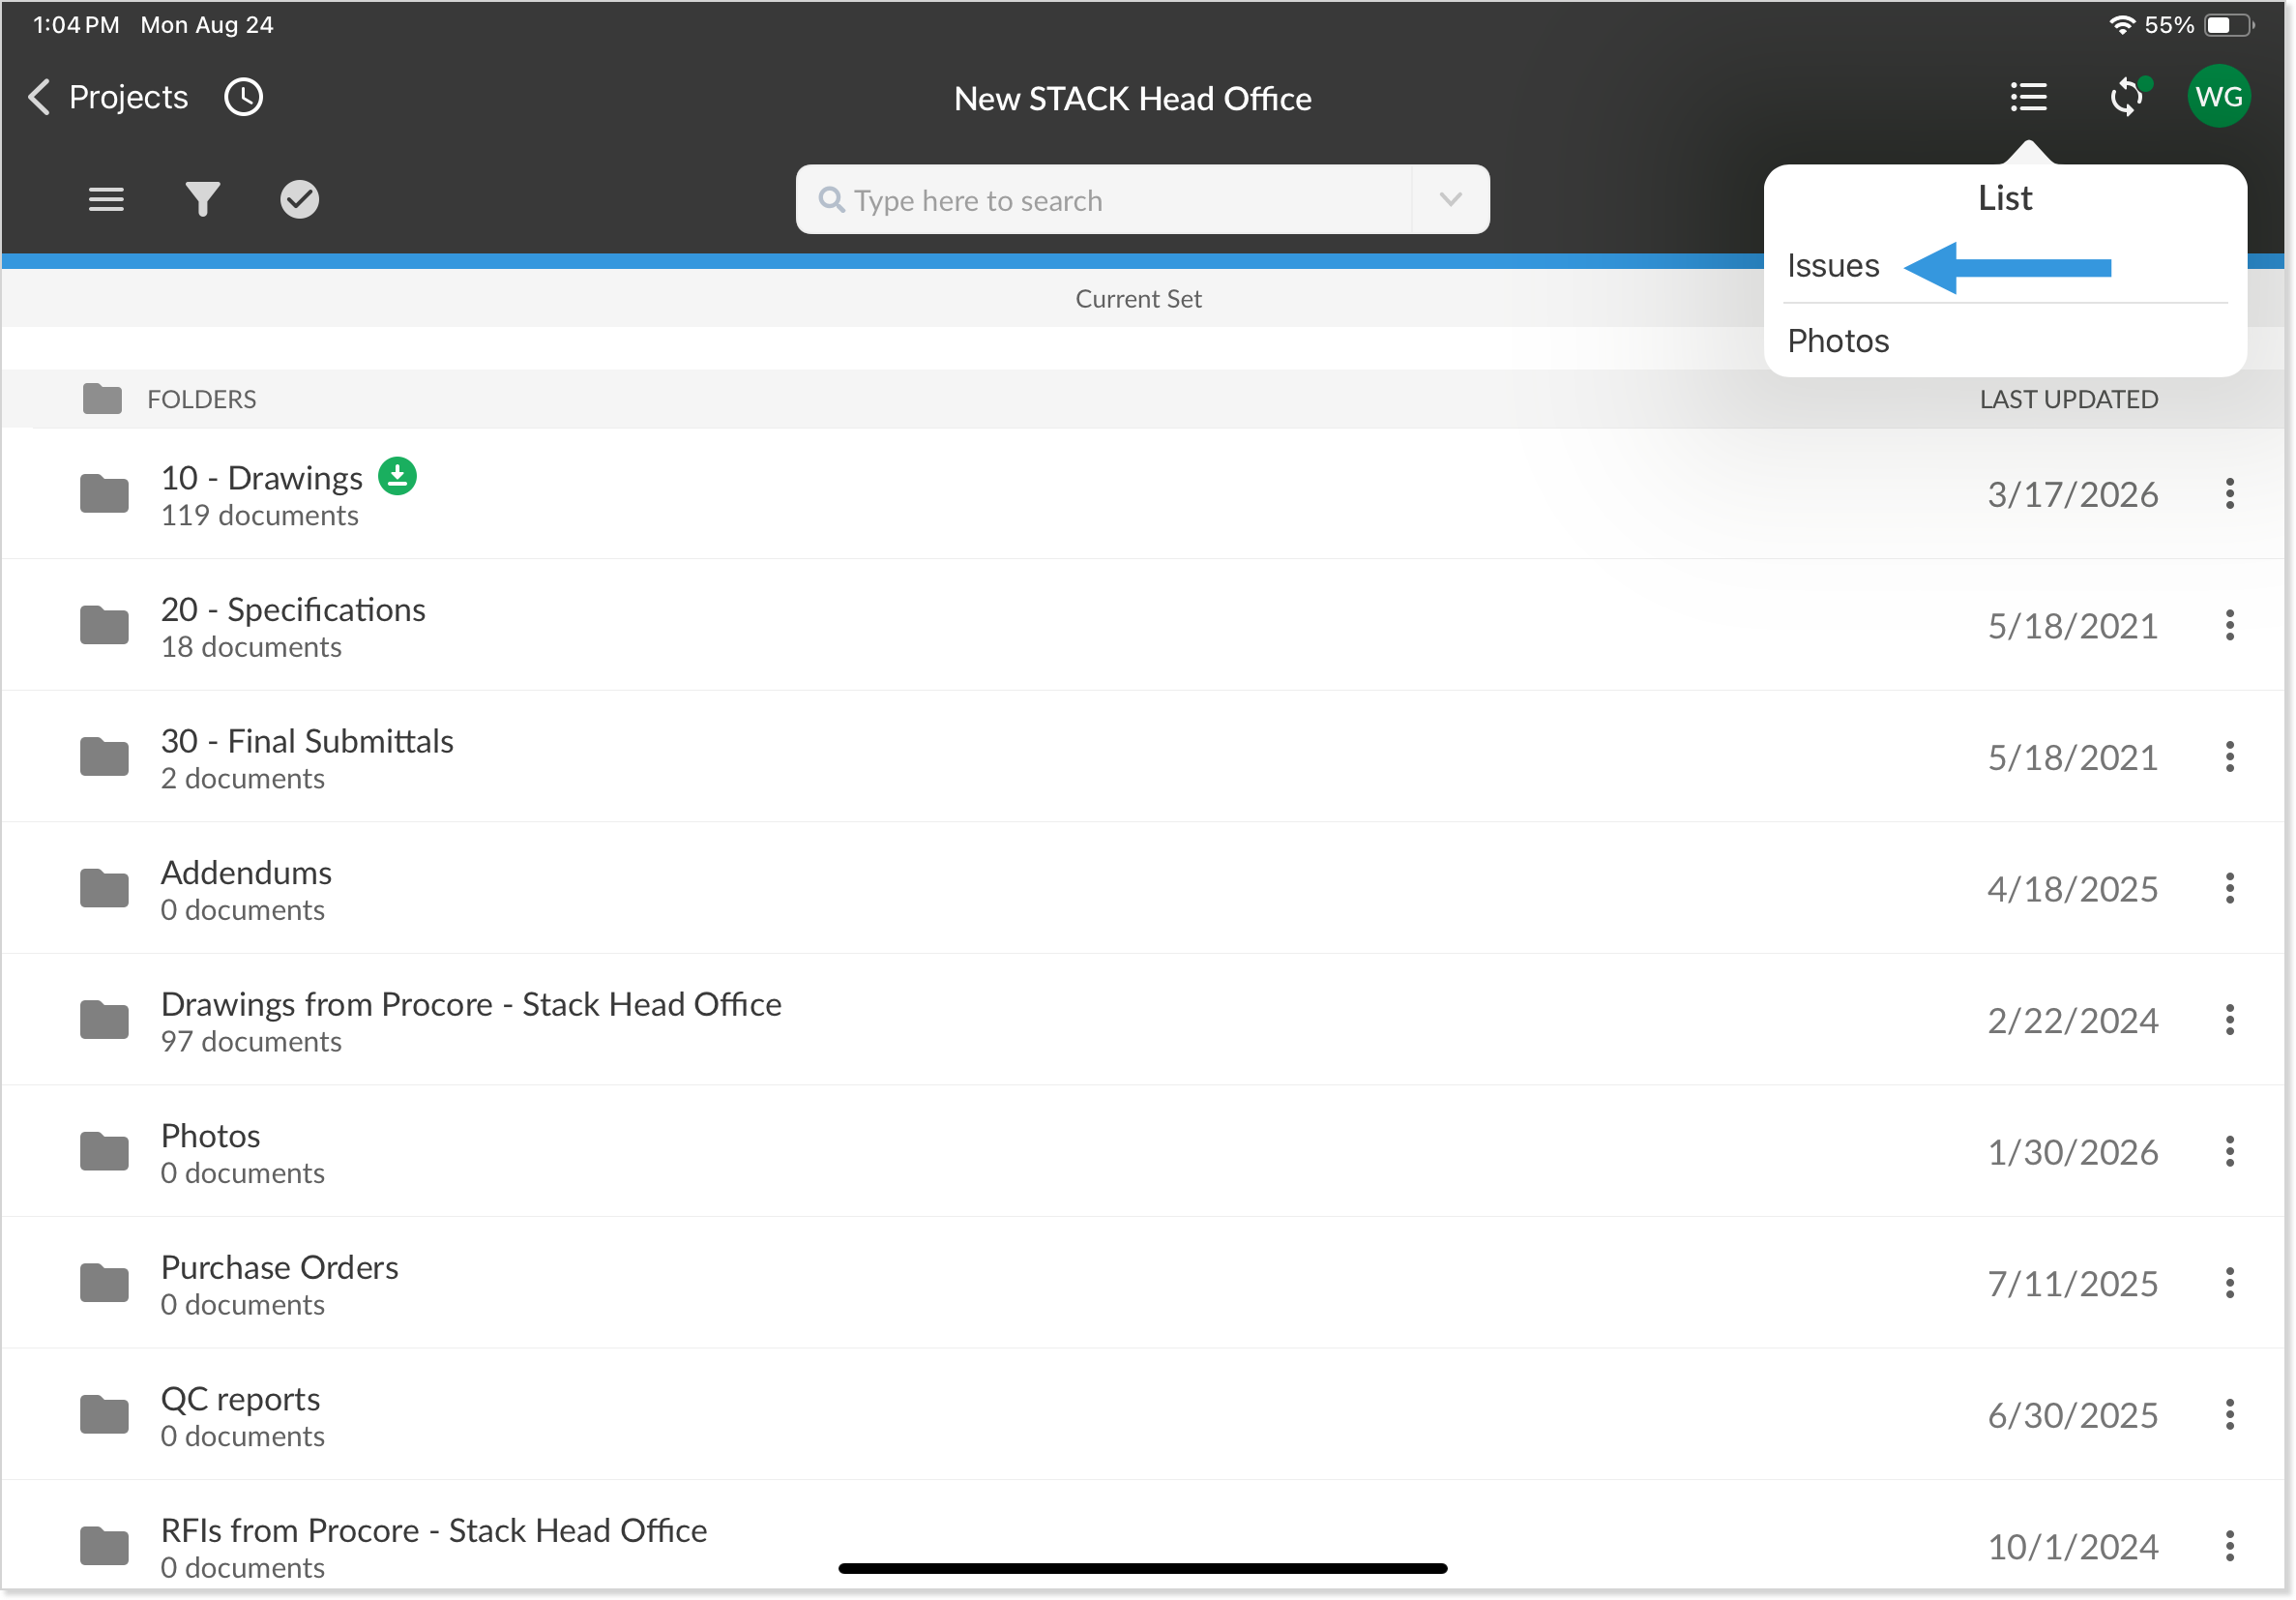The width and height of the screenshot is (2296, 1600).
Task: Click the 7/11/2025 date for Purchase Orders
Action: [2072, 1284]
